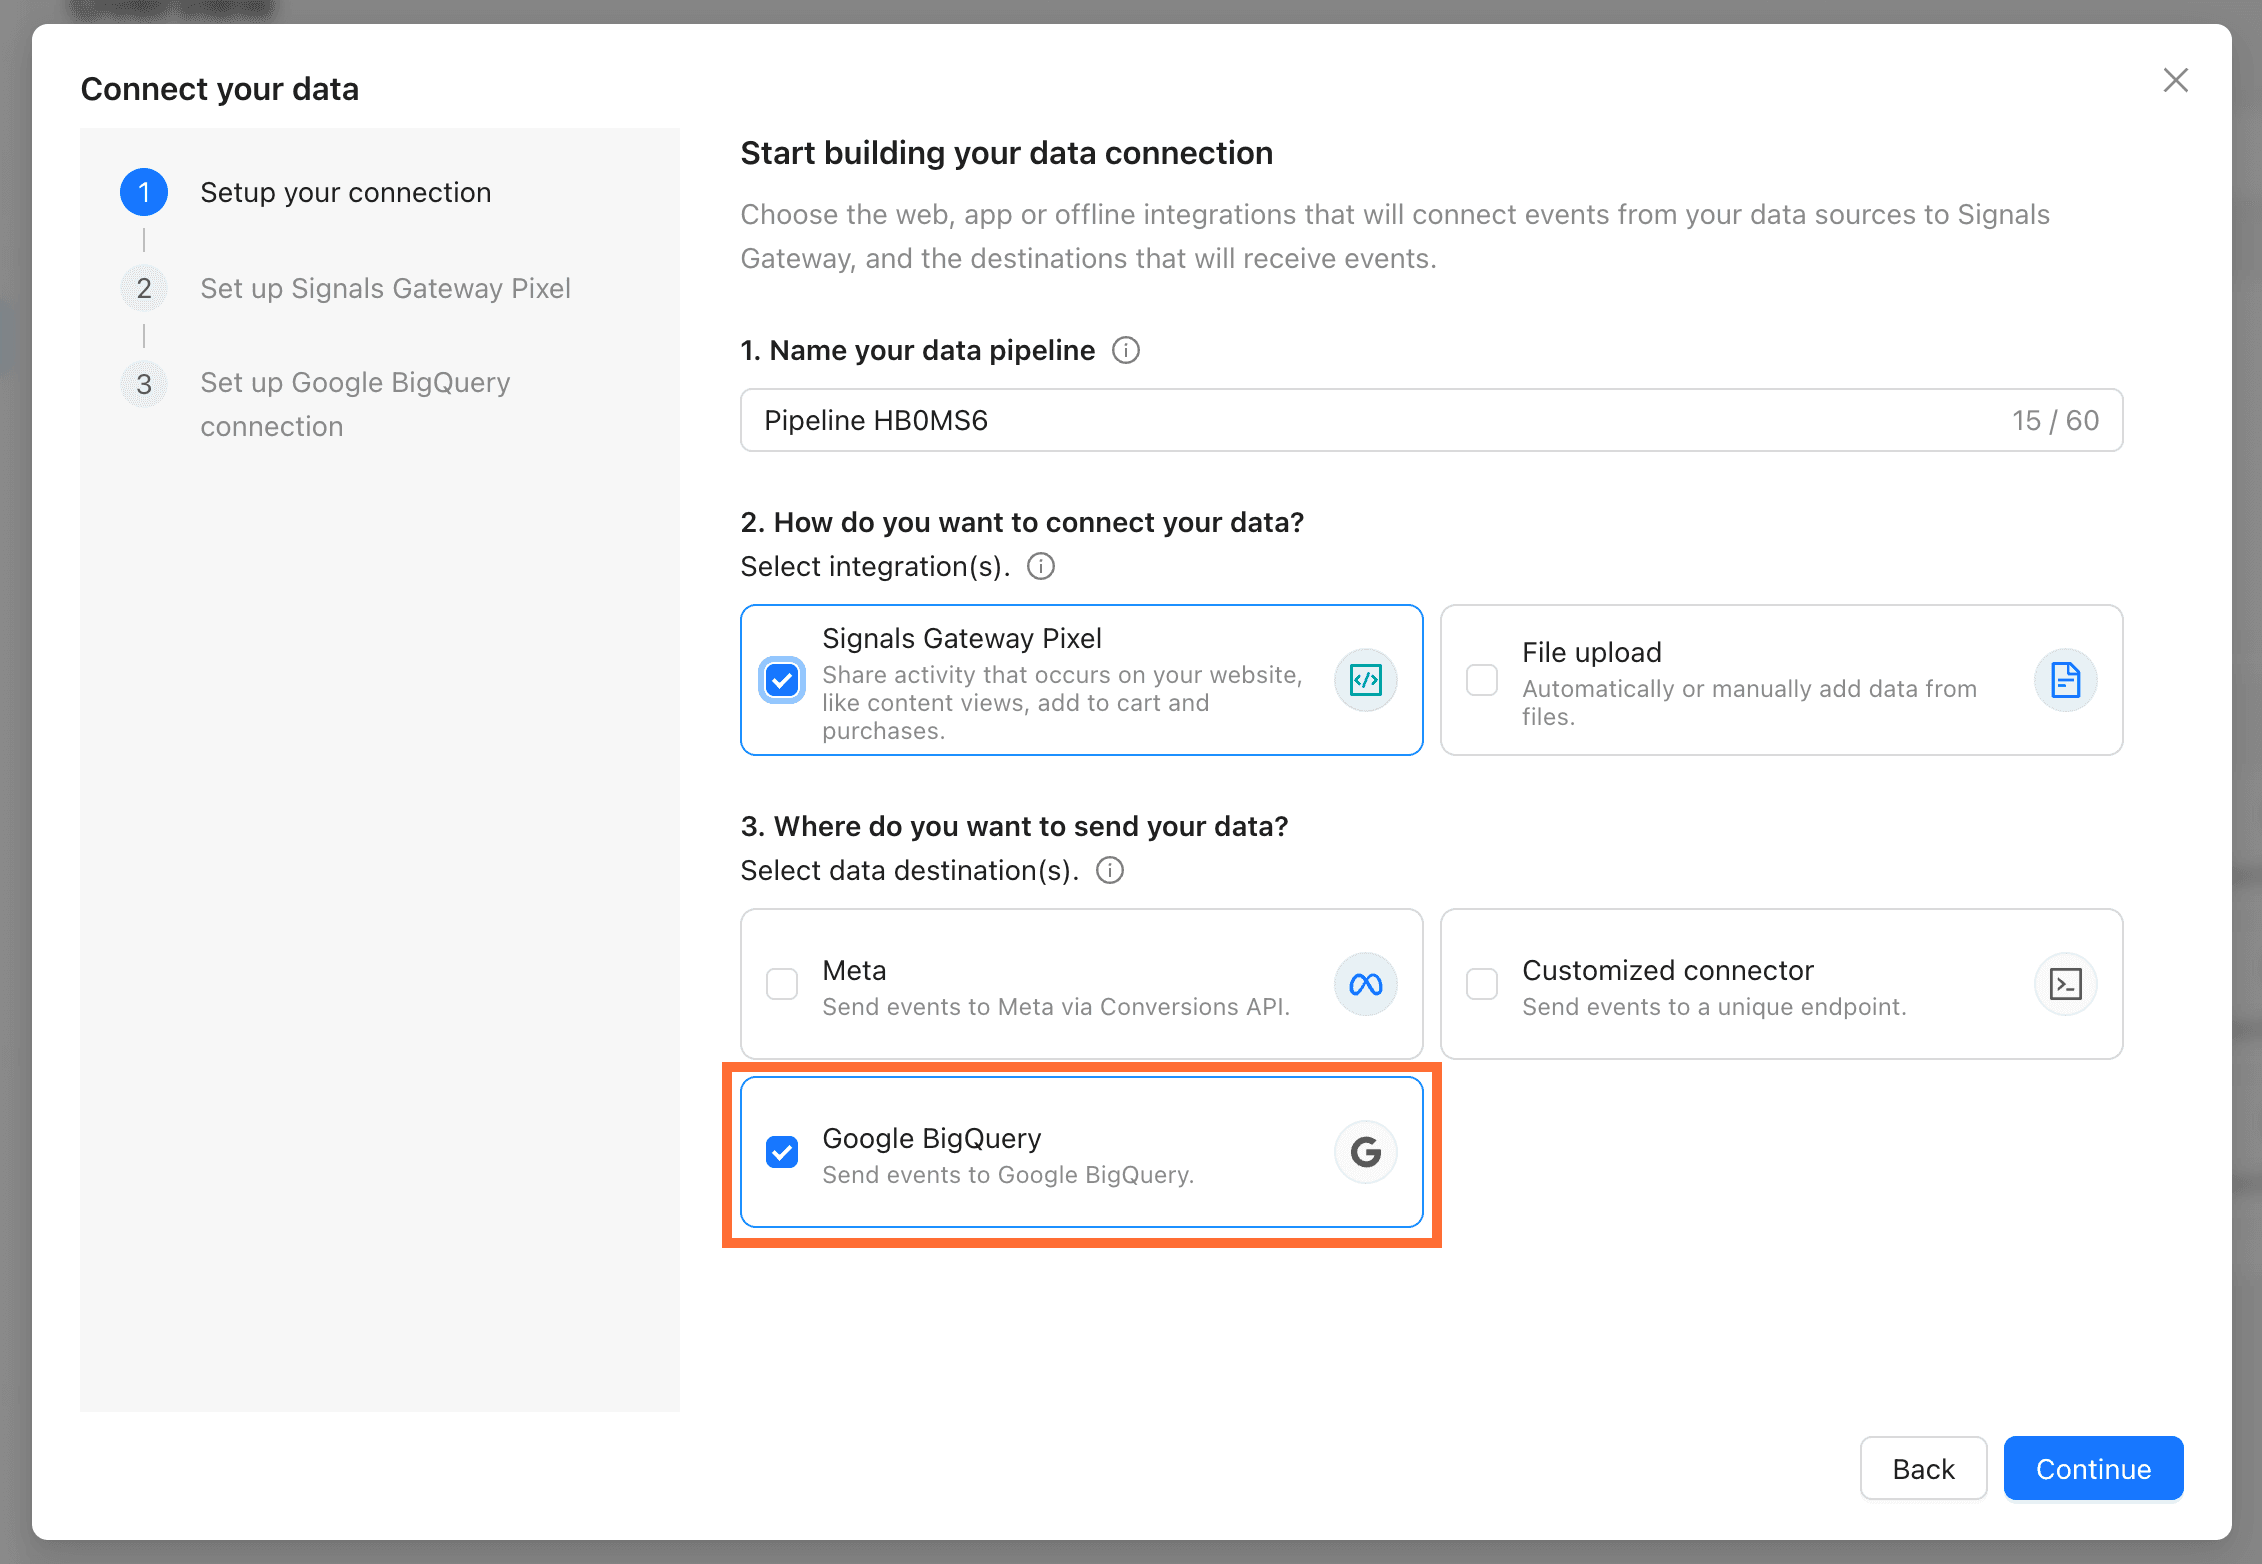This screenshot has width=2262, height=1564.
Task: Click the 15 / 60 character counter
Action: pos(2055,420)
